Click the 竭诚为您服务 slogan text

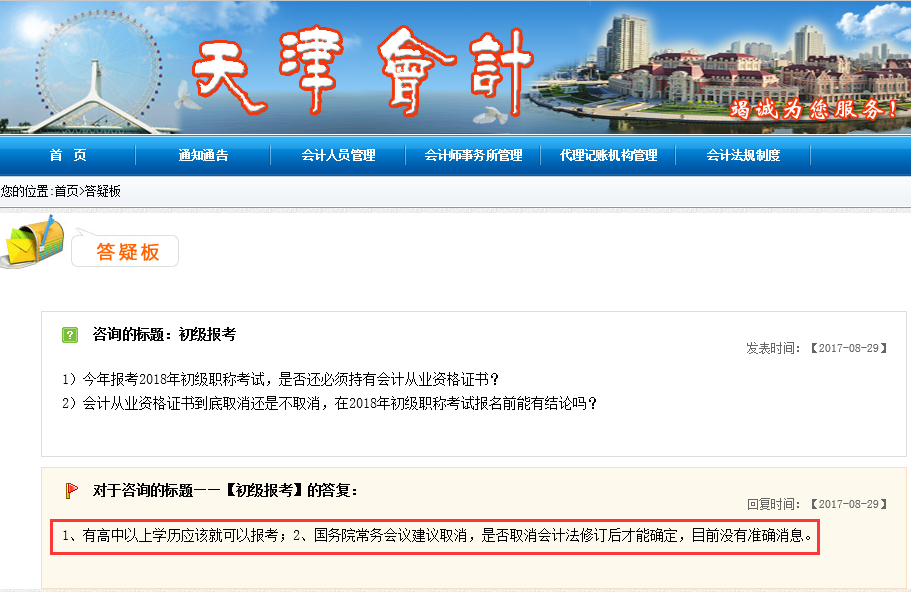(813, 109)
